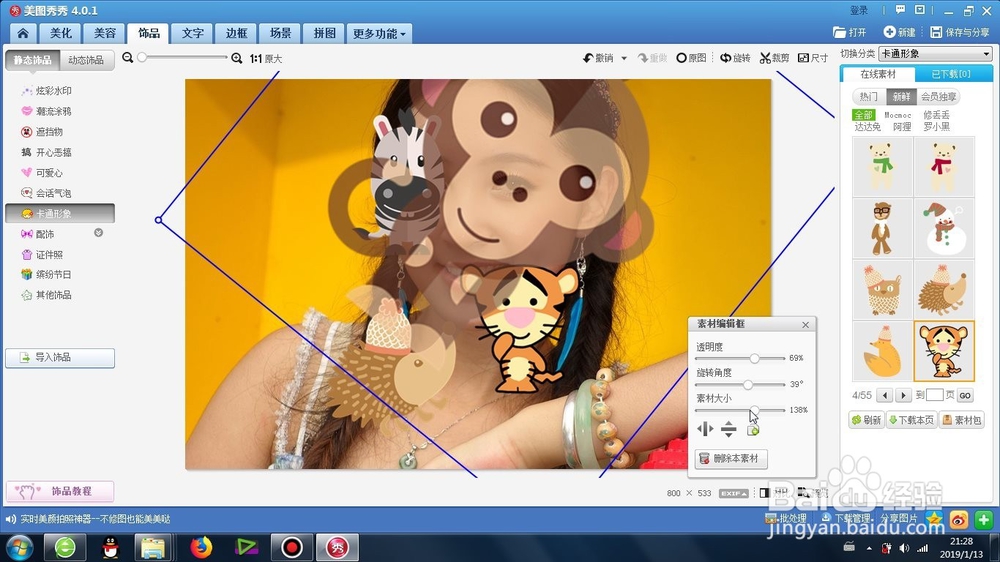Click the 刷新 refresh button
Image resolution: width=1000 pixels, height=562 pixels.
tap(866, 420)
